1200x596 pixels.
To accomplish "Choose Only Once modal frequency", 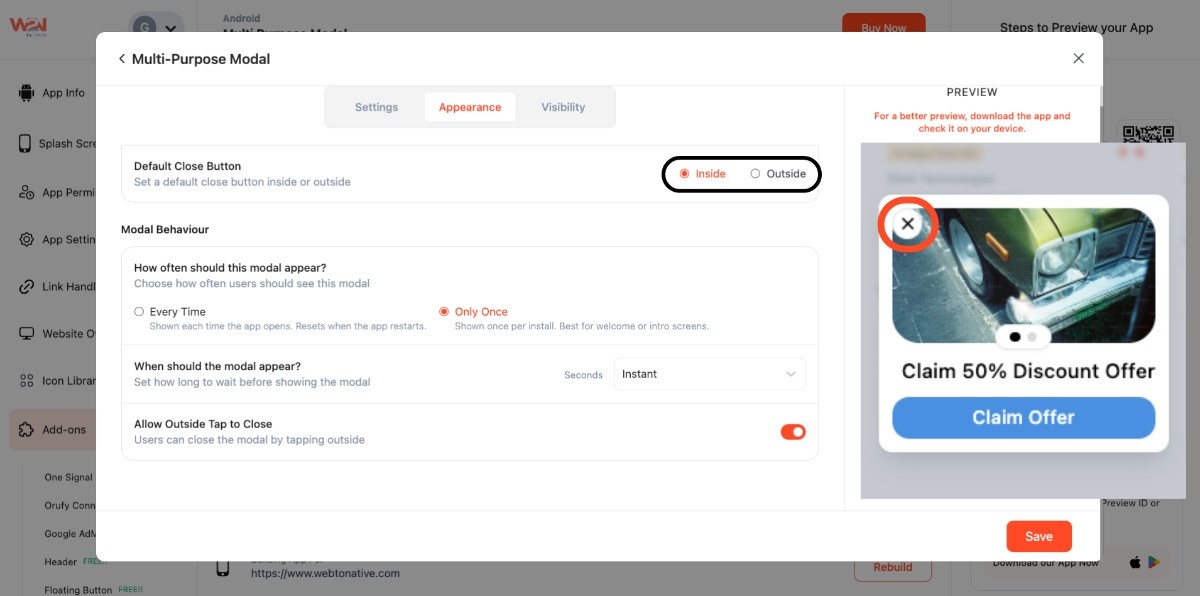I will 444,312.
